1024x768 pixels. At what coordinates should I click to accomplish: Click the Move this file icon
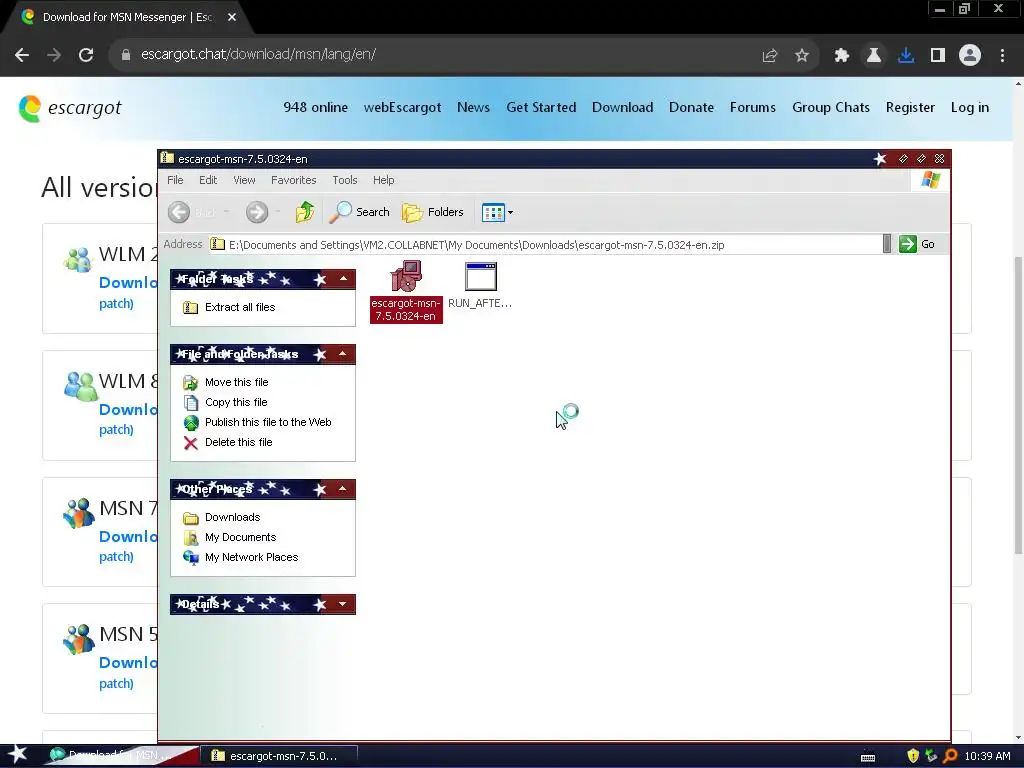(191, 383)
